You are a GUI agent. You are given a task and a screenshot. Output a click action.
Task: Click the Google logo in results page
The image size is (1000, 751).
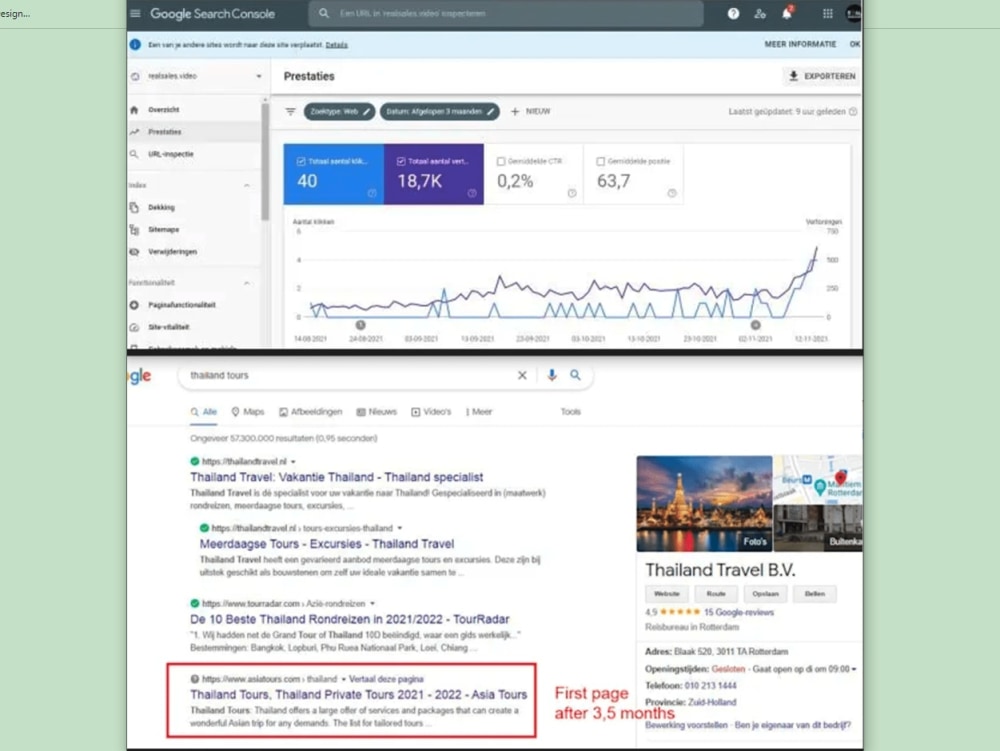click(x=139, y=376)
